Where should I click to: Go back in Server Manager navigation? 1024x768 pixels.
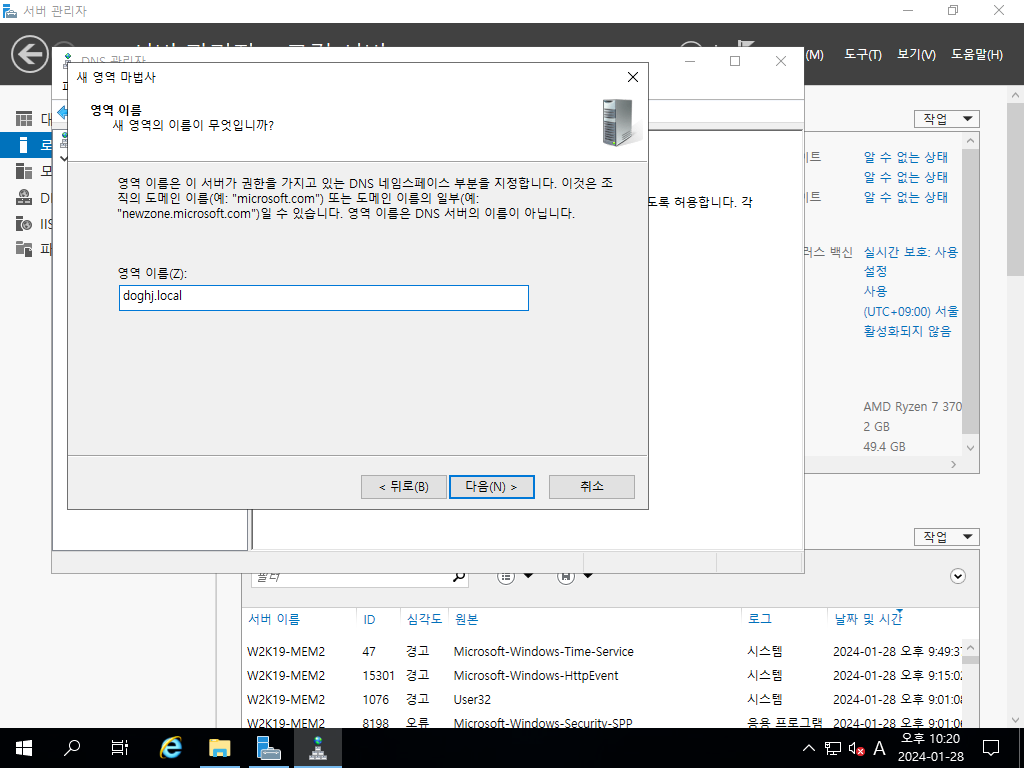(x=29, y=54)
